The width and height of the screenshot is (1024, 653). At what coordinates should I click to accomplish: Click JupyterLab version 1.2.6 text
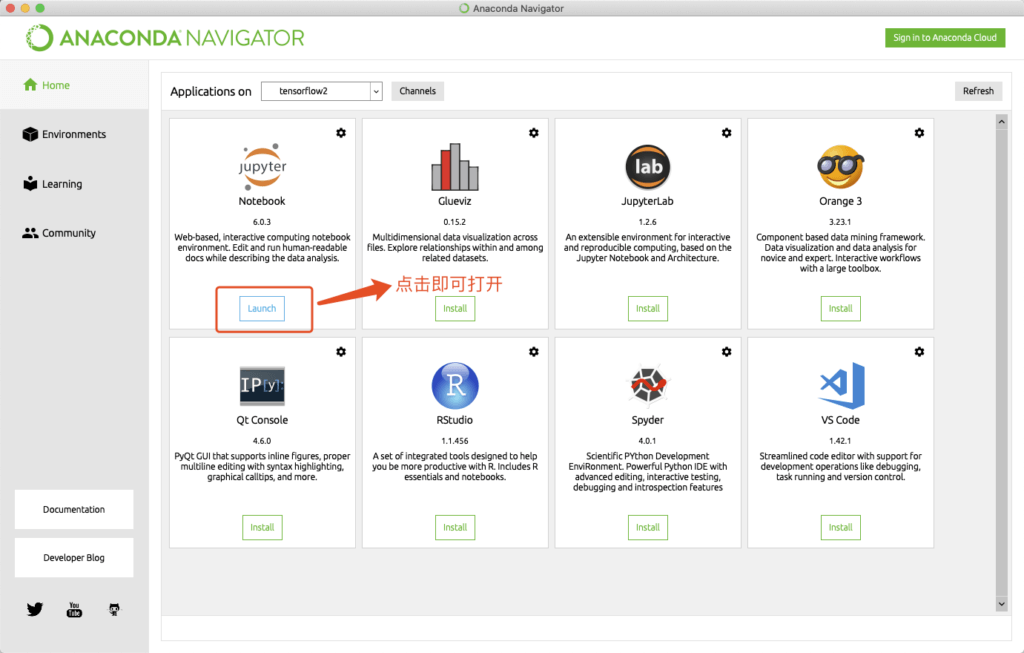(x=647, y=222)
